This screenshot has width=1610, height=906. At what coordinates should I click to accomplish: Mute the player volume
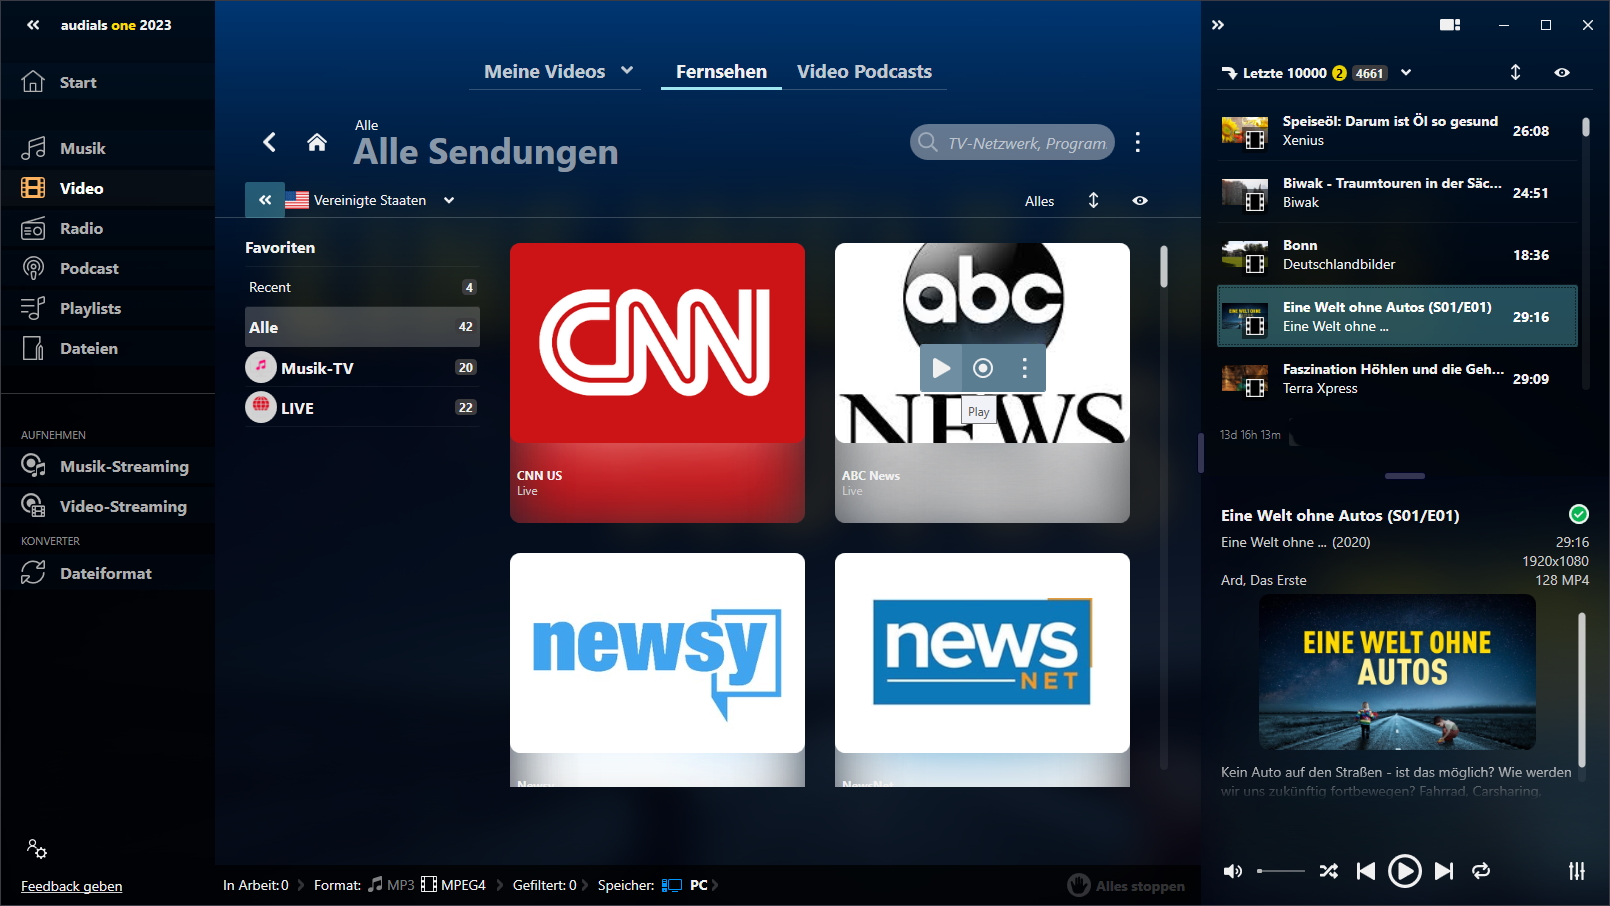coord(1233,871)
